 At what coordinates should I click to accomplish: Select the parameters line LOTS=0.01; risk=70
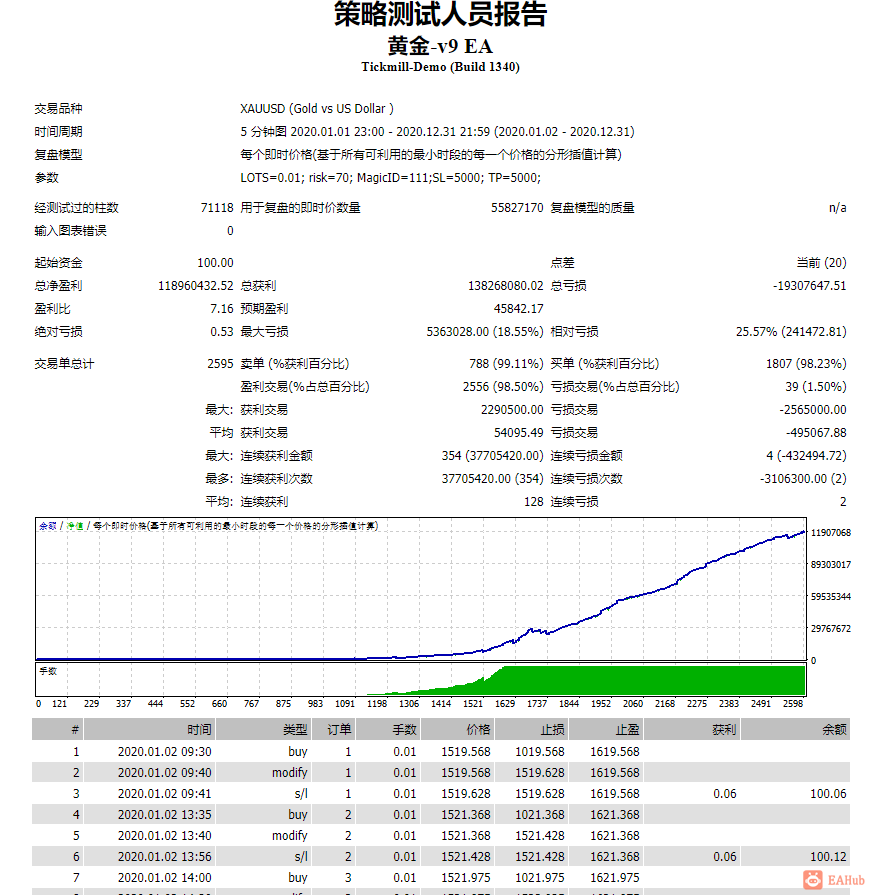coord(390,178)
